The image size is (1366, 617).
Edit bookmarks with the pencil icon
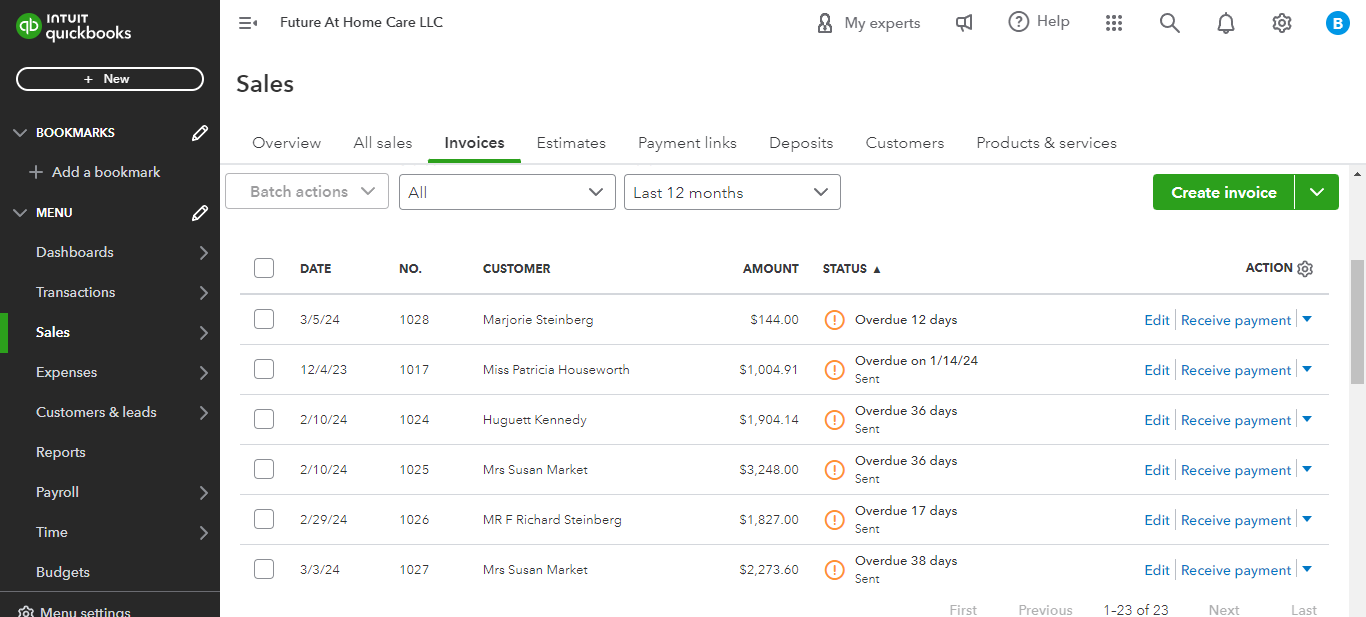(x=200, y=133)
